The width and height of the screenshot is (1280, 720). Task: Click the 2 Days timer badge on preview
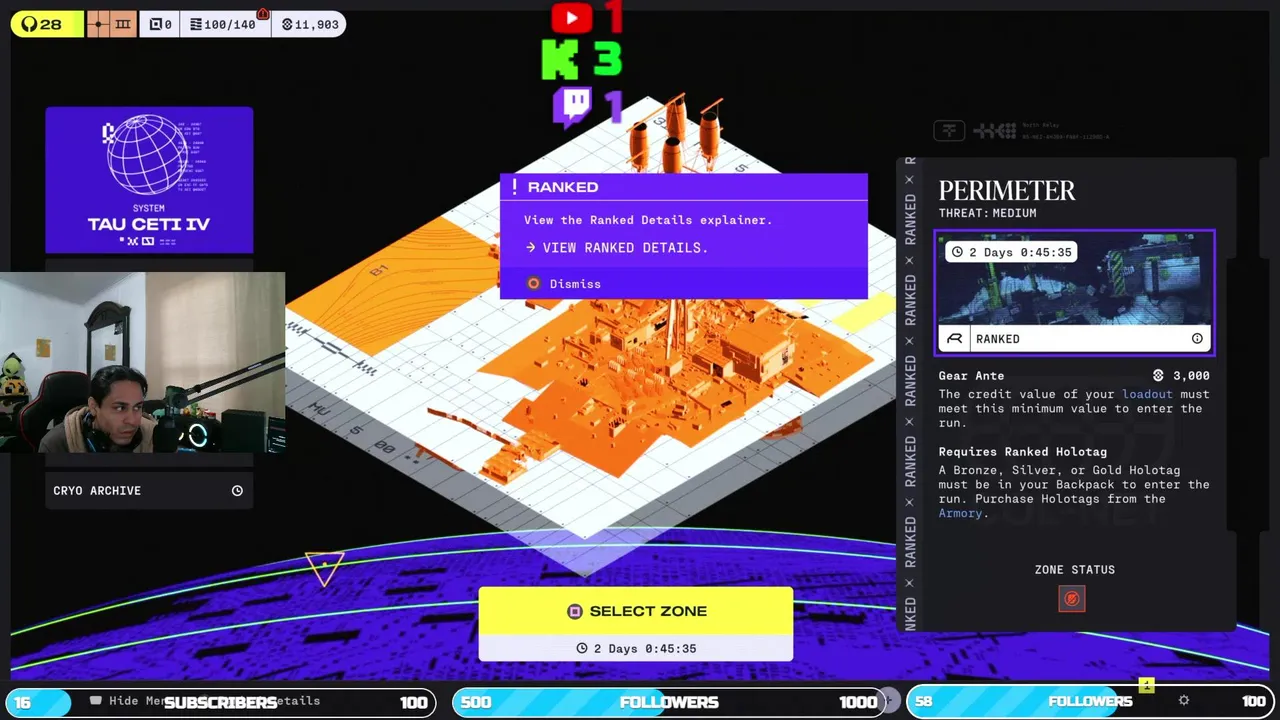(x=1012, y=252)
